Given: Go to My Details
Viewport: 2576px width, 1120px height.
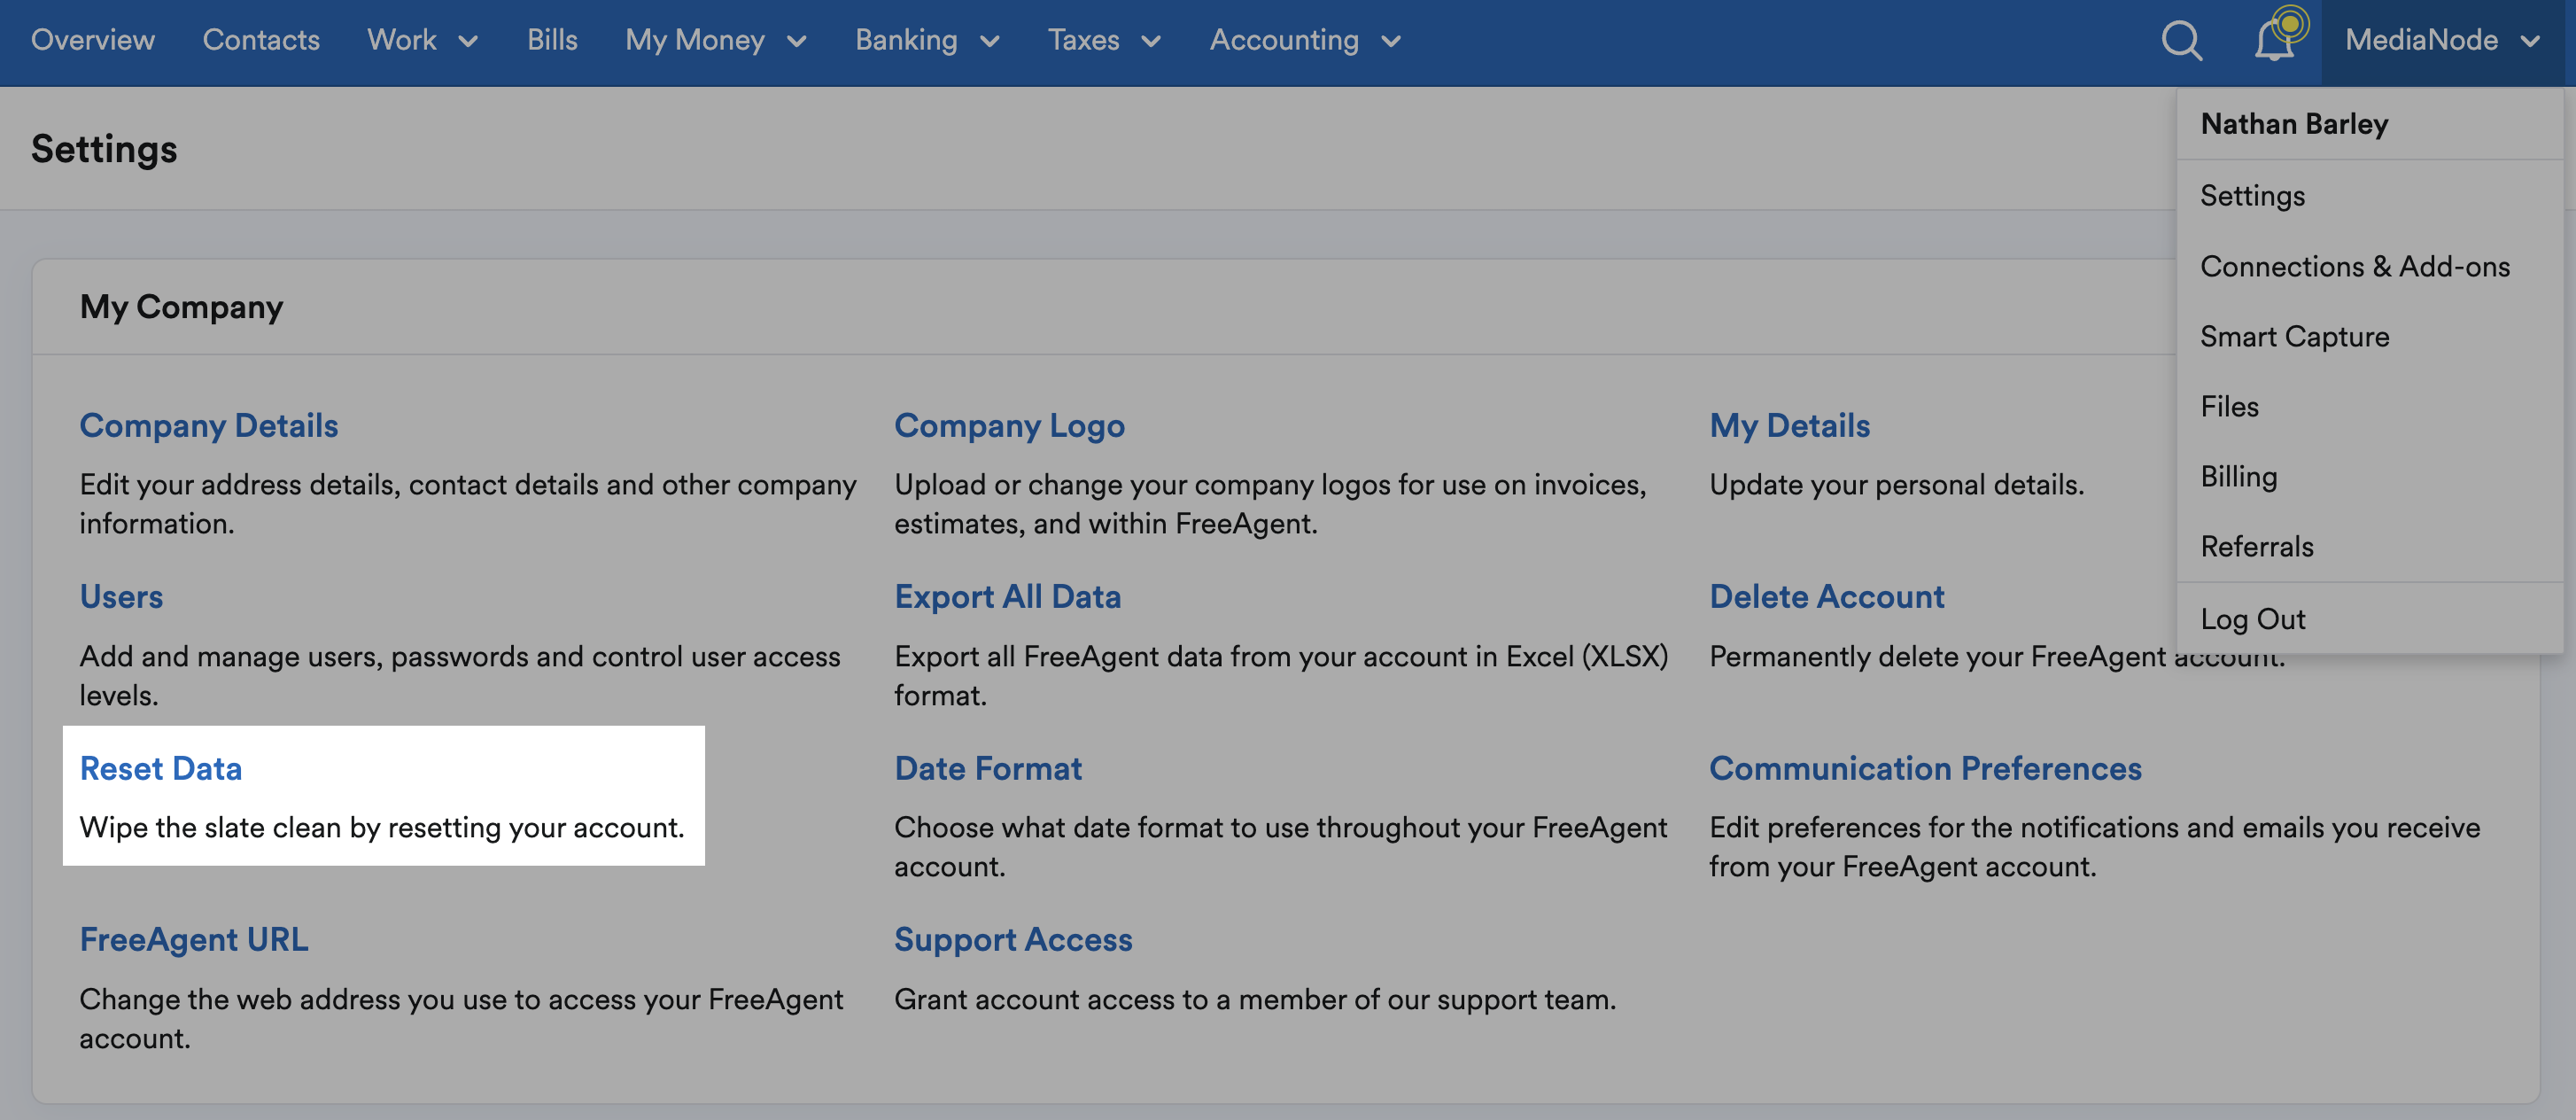Looking at the screenshot, I should 1789,426.
